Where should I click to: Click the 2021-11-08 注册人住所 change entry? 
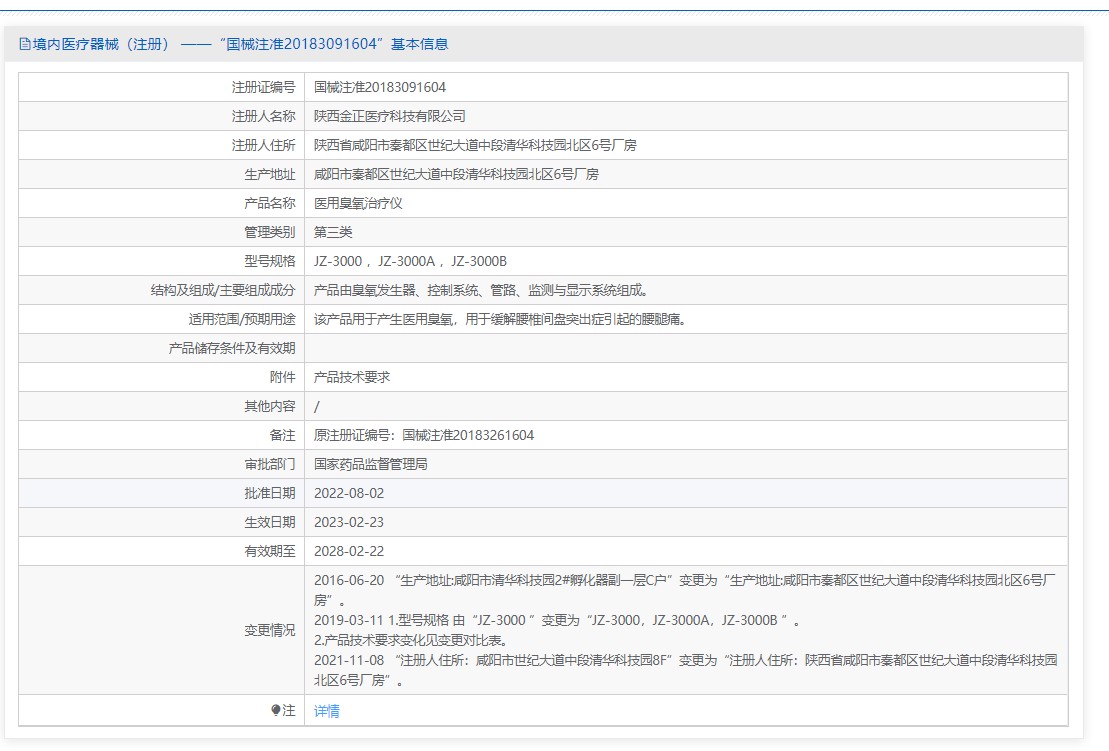(x=685, y=670)
